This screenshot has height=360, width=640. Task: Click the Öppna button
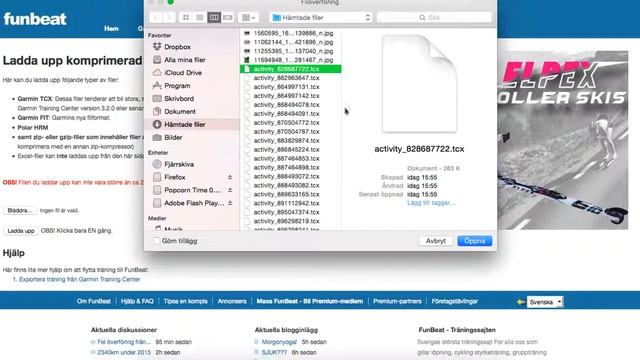(x=474, y=241)
